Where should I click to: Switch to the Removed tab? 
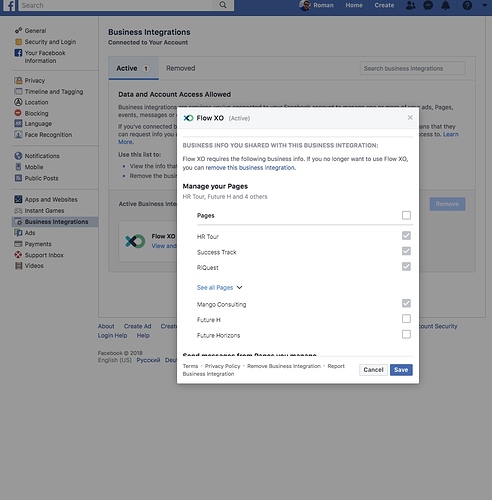click(x=181, y=68)
